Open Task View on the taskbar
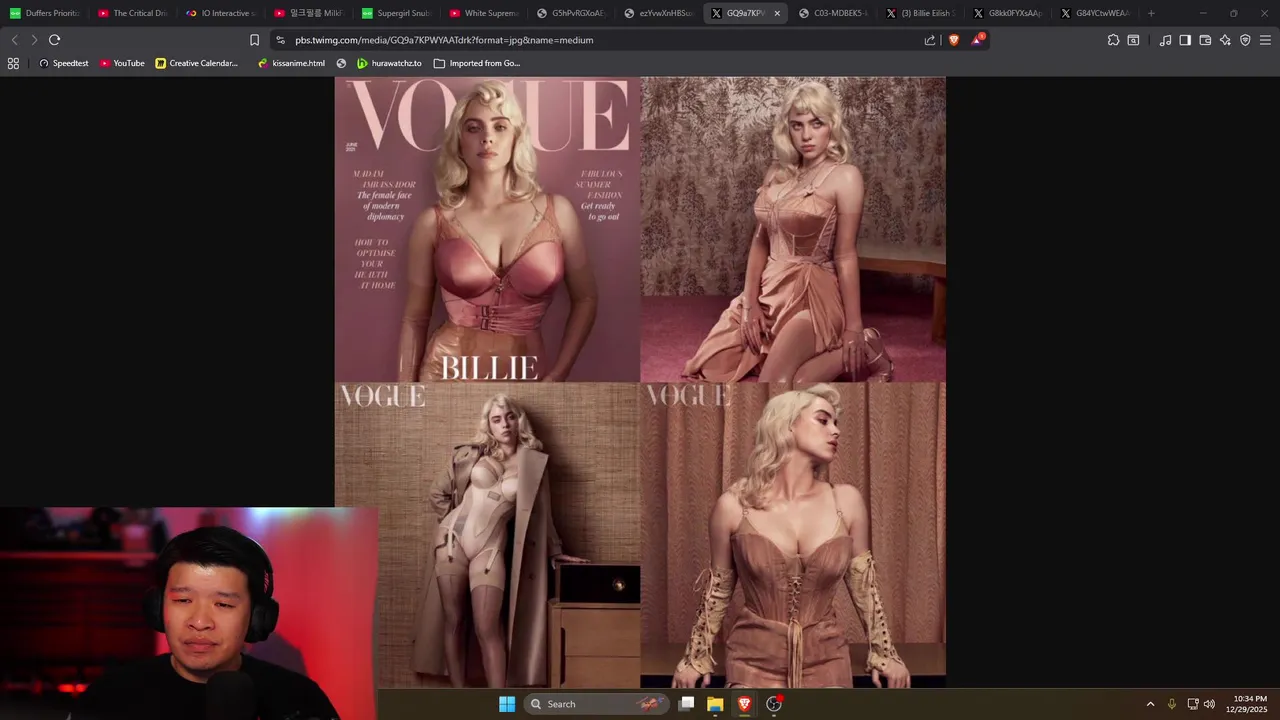 click(687, 704)
